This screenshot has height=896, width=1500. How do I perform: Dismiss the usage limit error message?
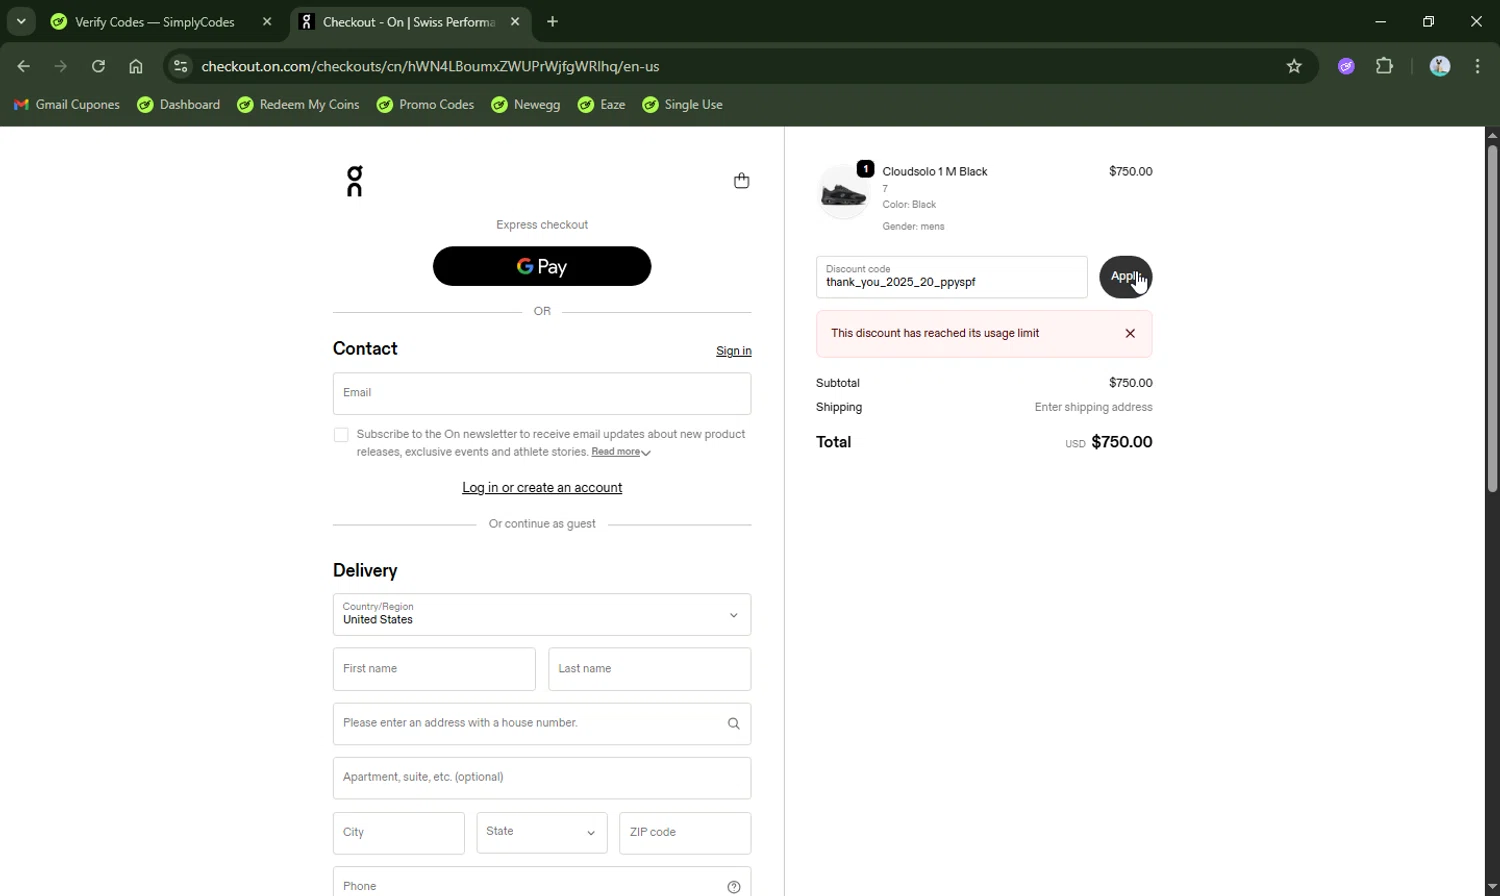click(1130, 334)
